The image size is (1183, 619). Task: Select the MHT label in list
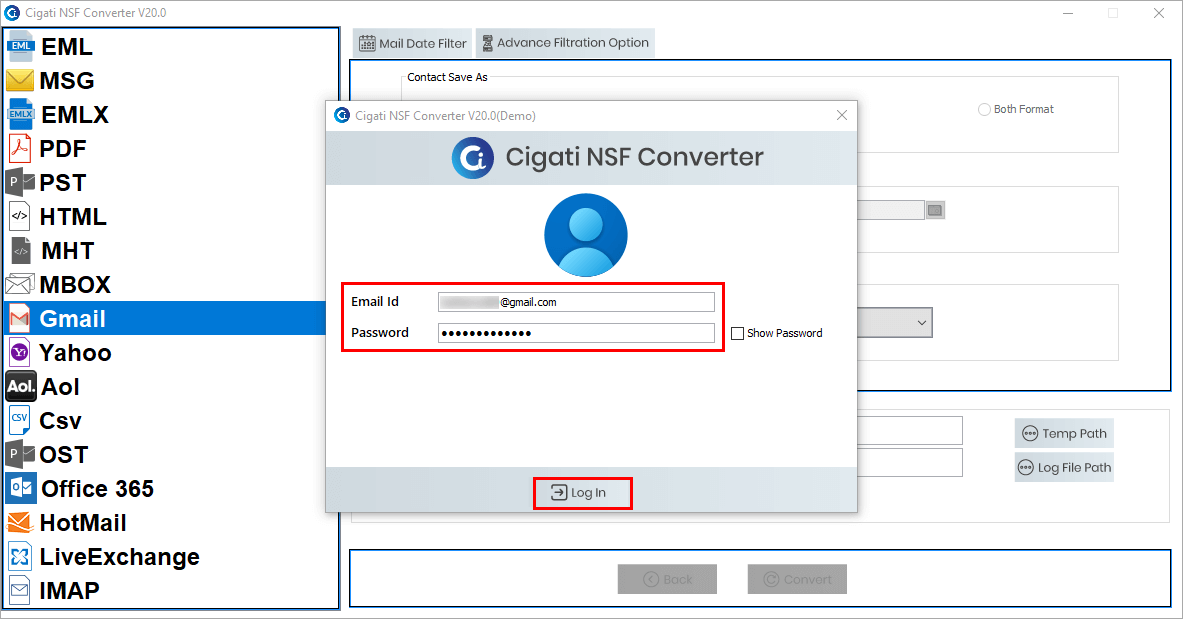pyautogui.click(x=68, y=251)
